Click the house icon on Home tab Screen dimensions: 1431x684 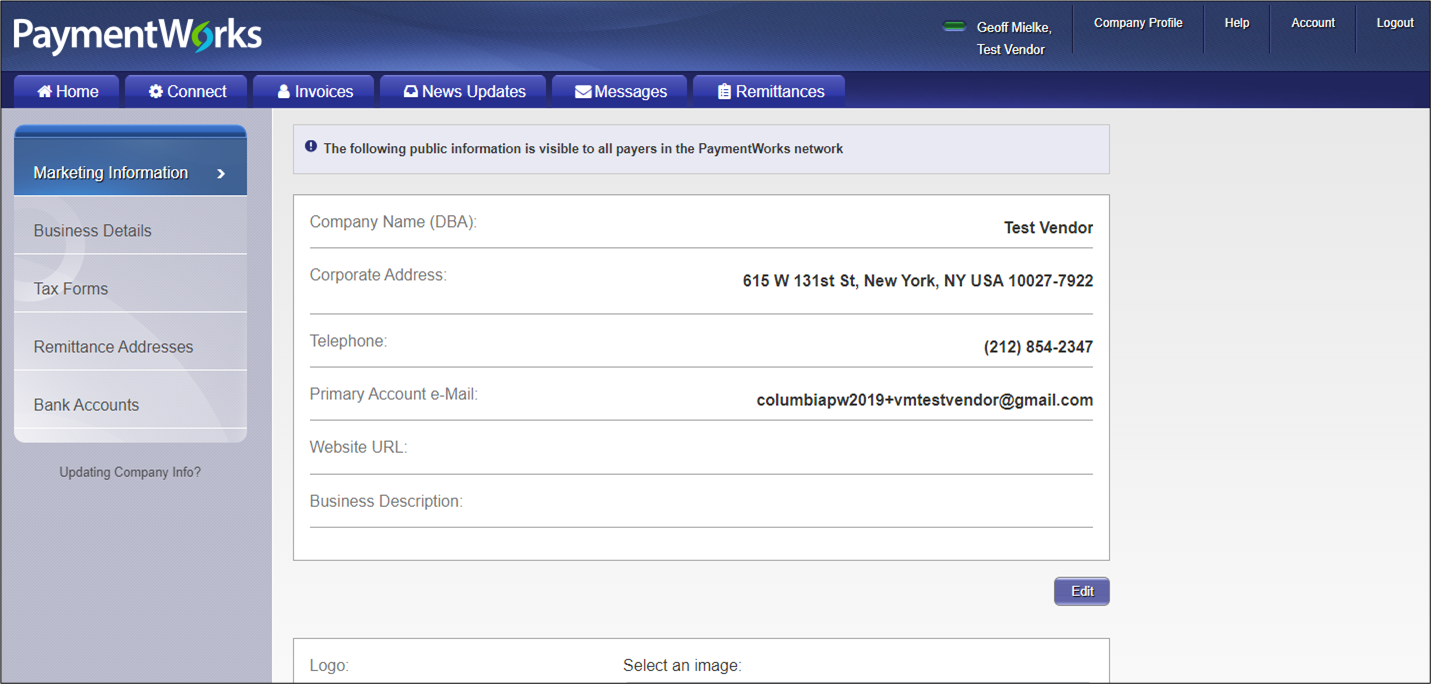coord(44,92)
